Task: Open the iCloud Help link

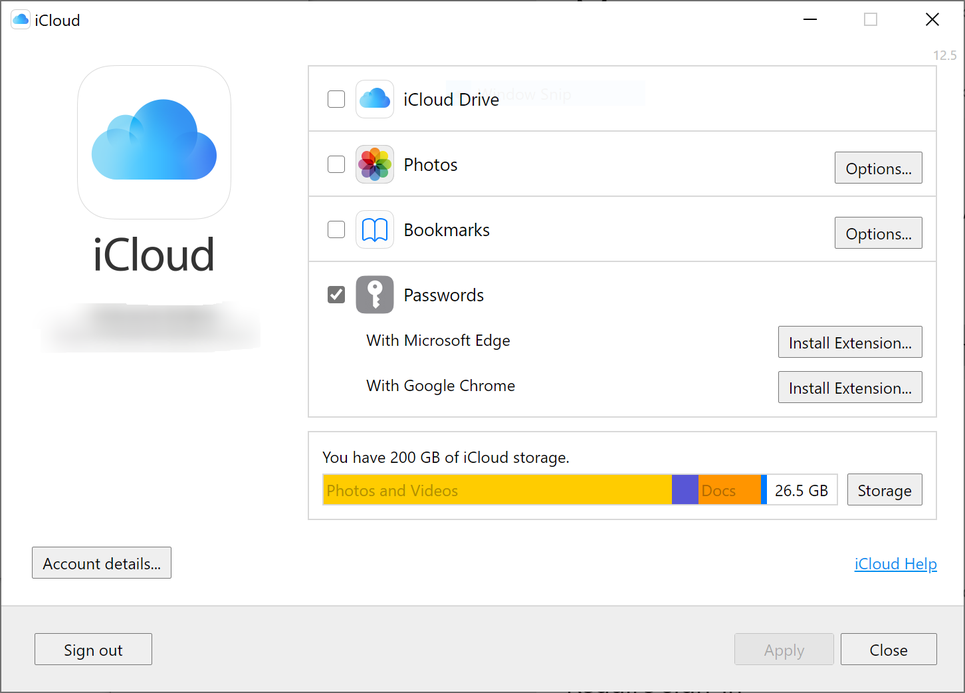Action: (895, 564)
